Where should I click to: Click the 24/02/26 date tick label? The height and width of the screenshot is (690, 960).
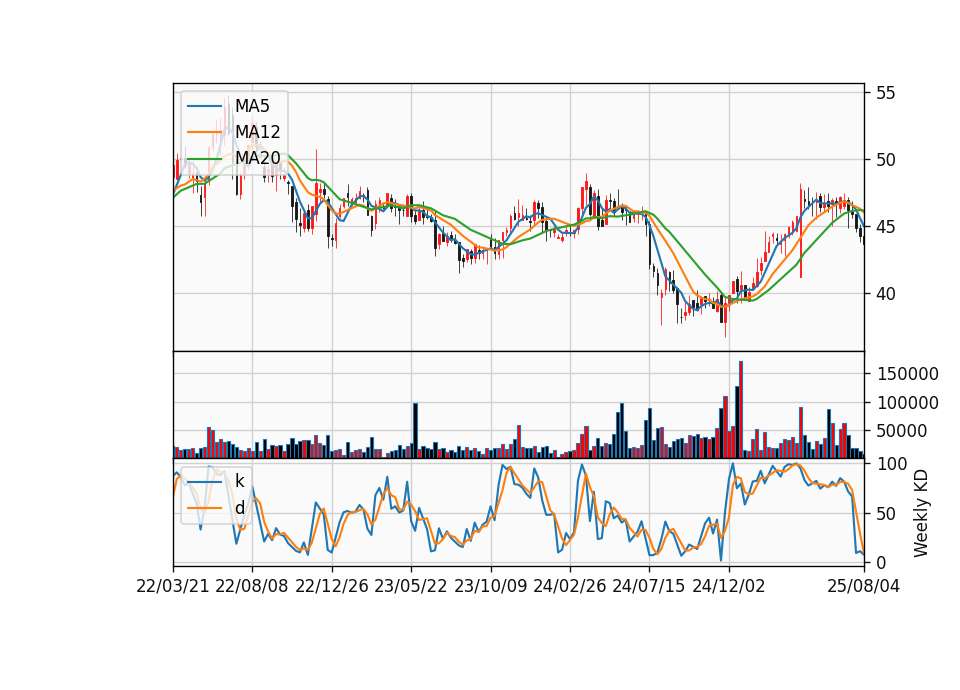point(570,586)
